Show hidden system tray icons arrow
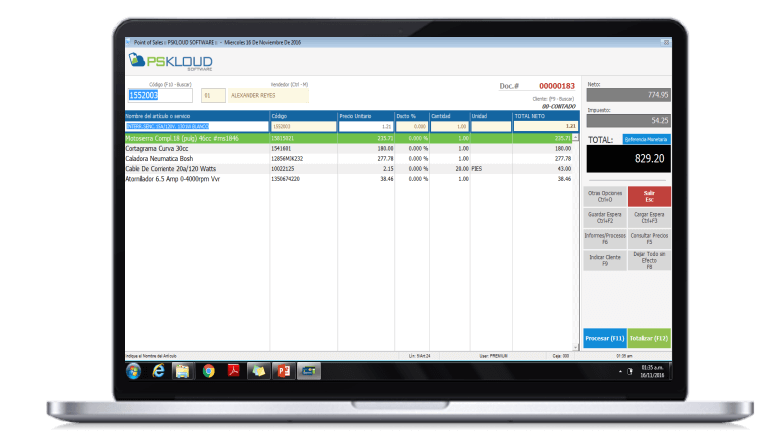 coord(620,372)
